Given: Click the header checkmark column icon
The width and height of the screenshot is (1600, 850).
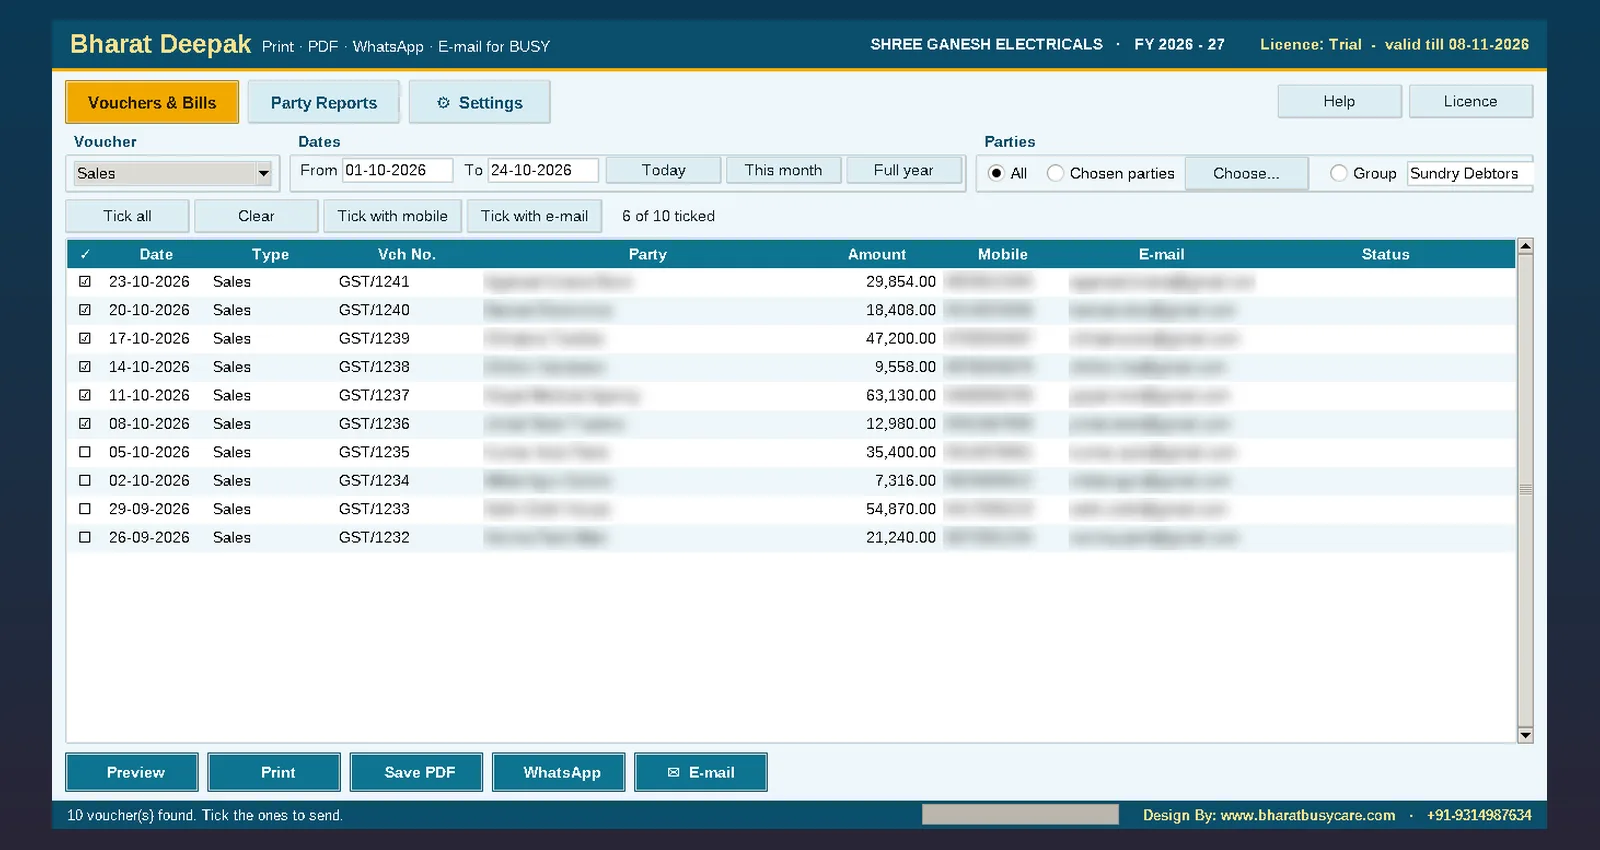Looking at the screenshot, I should point(85,254).
